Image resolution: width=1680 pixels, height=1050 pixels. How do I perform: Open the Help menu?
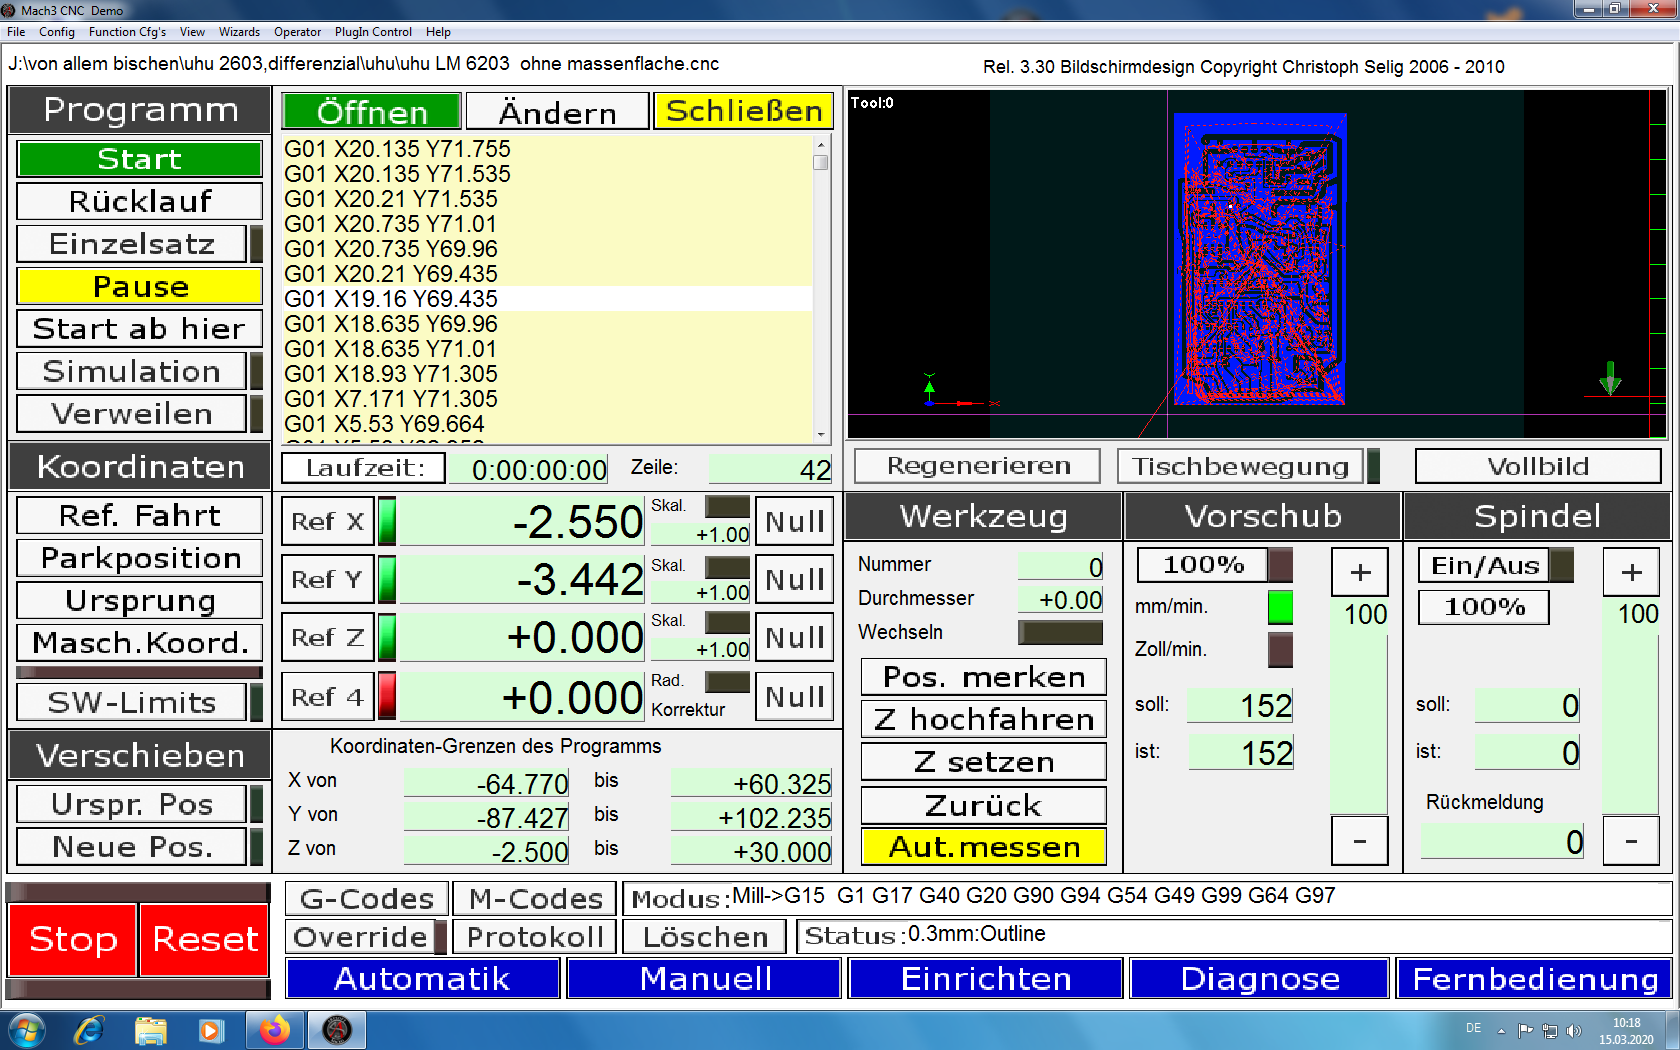(x=438, y=32)
